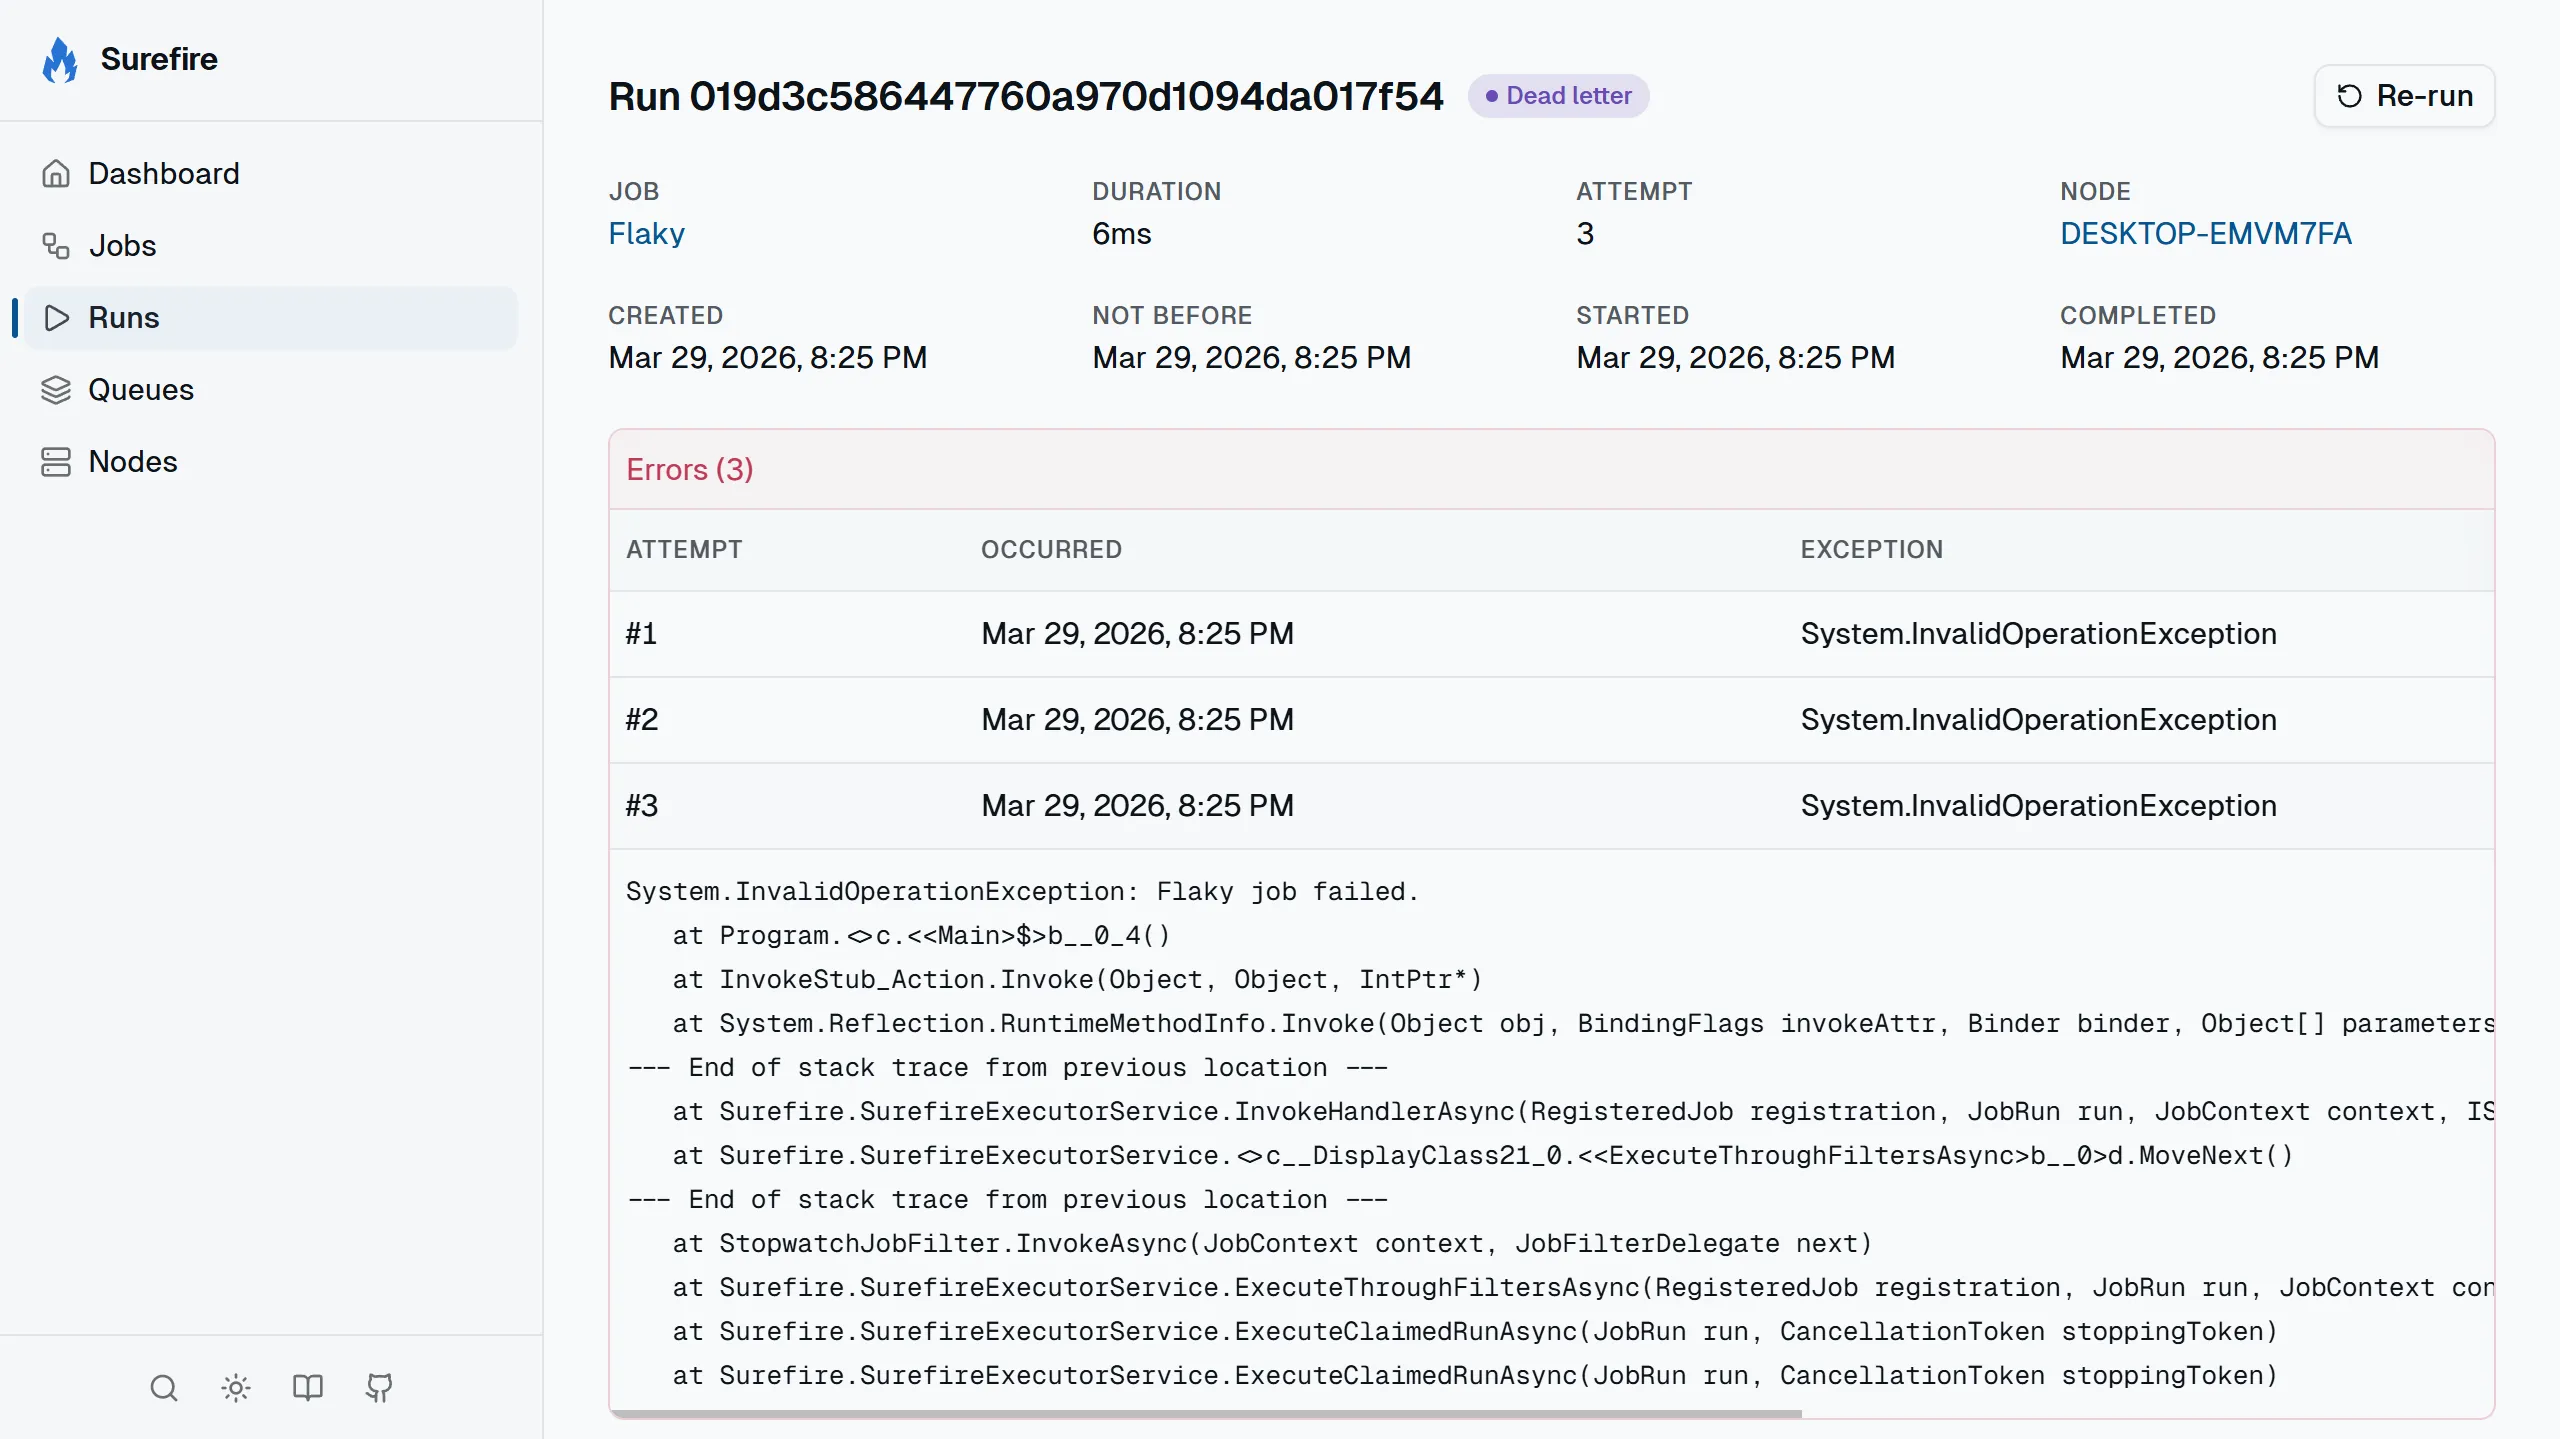Viewport: 2560px width, 1439px height.
Task: Go to the Runs page
Action: pyautogui.click(x=124, y=318)
